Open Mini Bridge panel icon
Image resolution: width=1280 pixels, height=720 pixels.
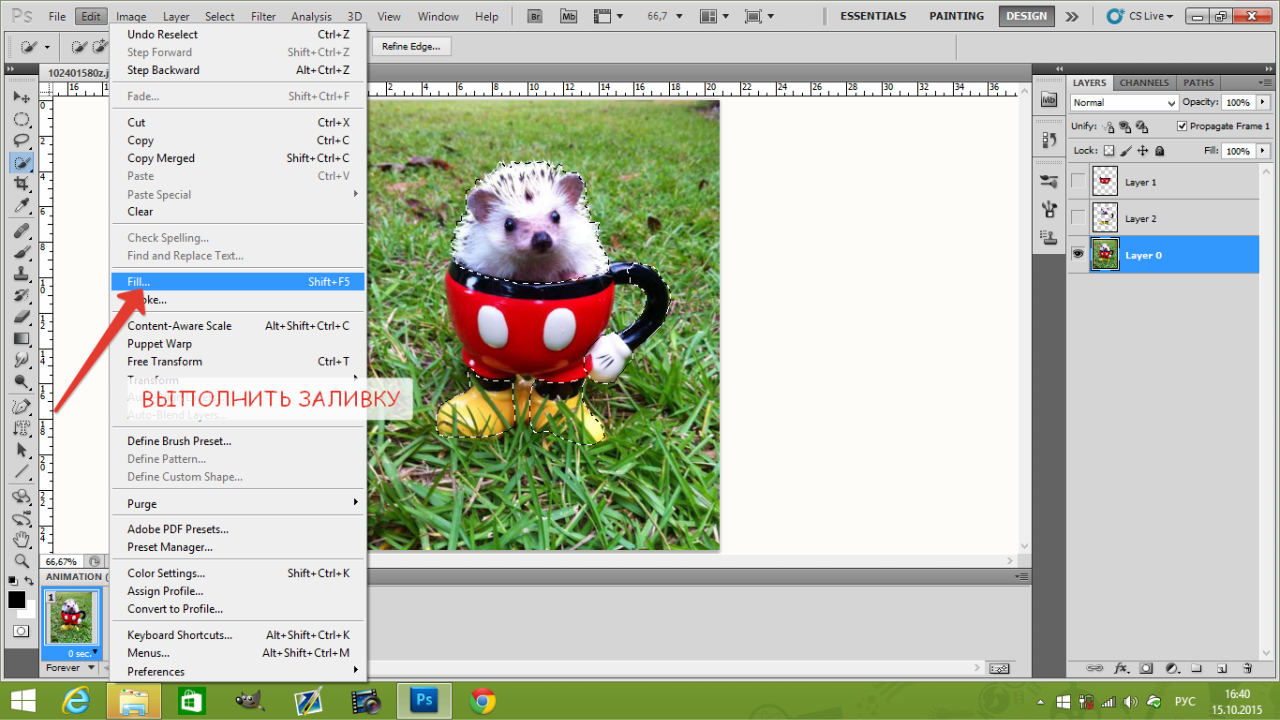coord(567,17)
